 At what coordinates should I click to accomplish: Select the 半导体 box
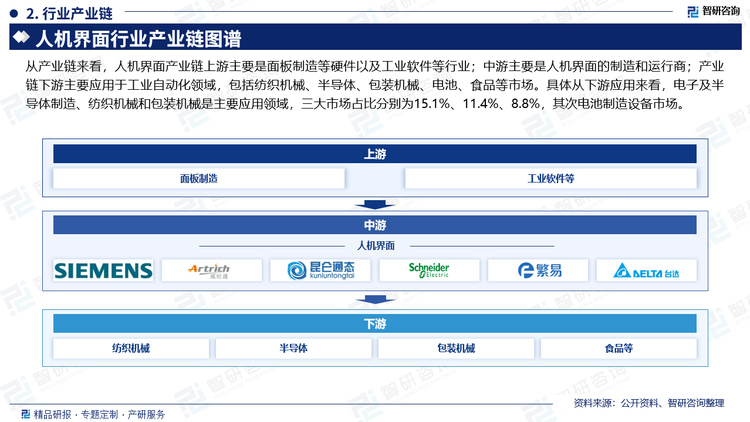[294, 348]
